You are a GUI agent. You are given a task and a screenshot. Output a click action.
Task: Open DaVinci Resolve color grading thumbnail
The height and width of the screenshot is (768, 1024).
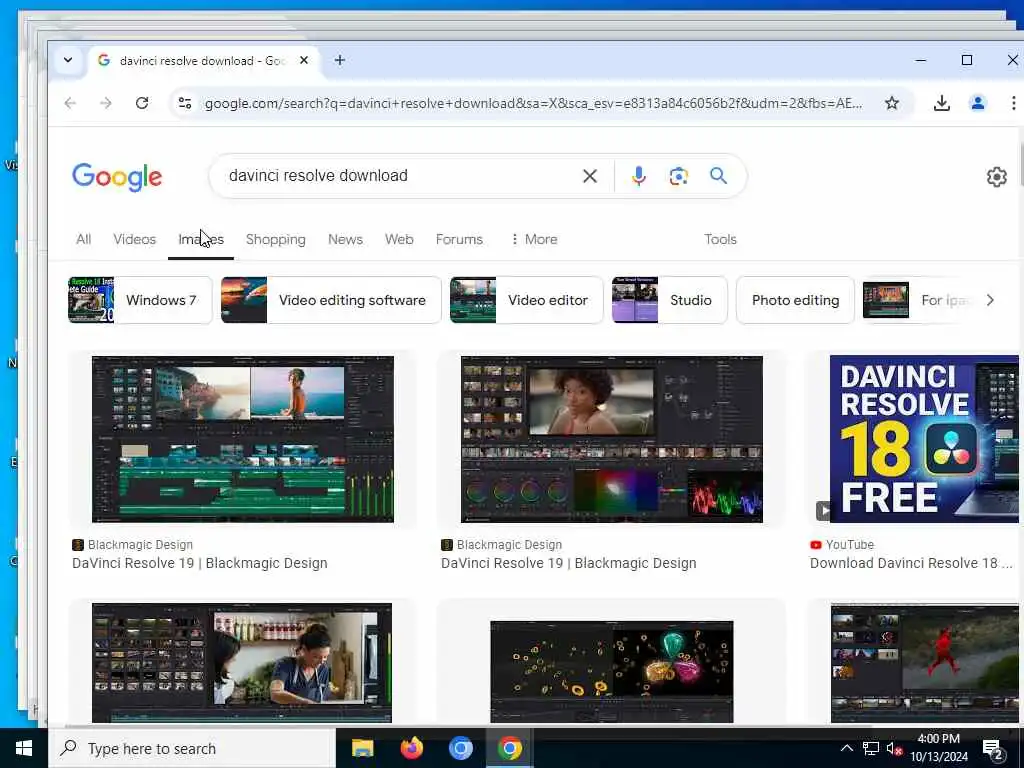(x=612, y=439)
